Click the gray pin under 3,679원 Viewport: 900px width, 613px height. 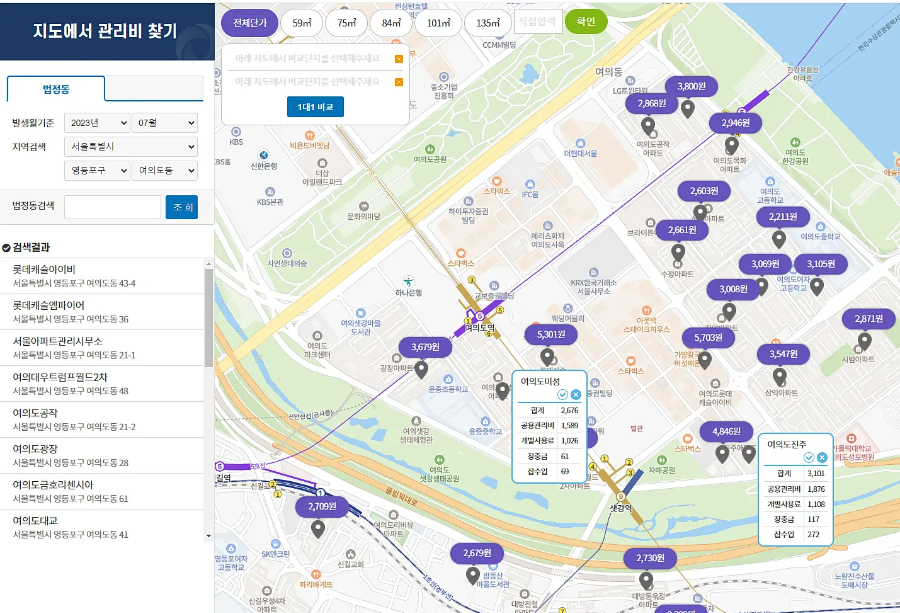(421, 370)
